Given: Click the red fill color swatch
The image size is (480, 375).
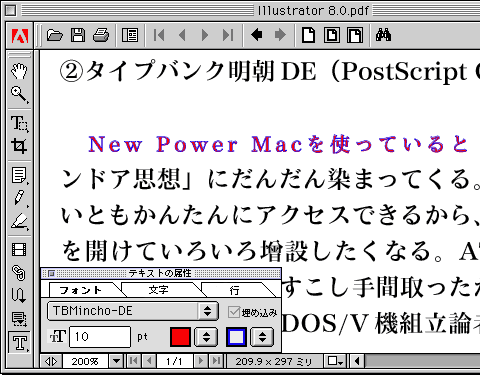Looking at the screenshot, I should 180,337.
